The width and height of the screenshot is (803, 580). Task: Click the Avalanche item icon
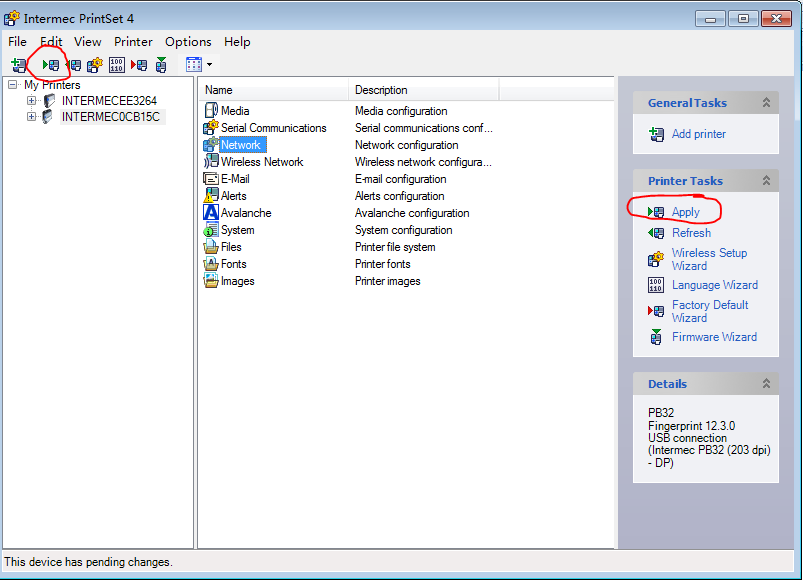click(211, 212)
